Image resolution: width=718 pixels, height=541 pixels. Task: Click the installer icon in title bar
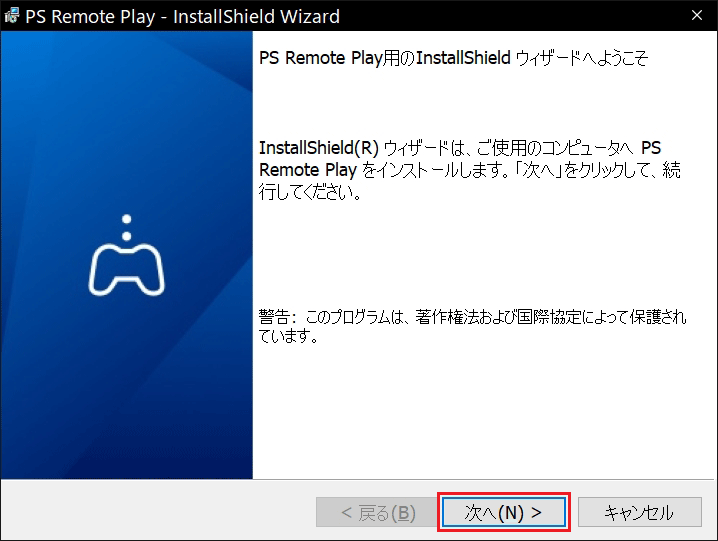pyautogui.click(x=12, y=16)
